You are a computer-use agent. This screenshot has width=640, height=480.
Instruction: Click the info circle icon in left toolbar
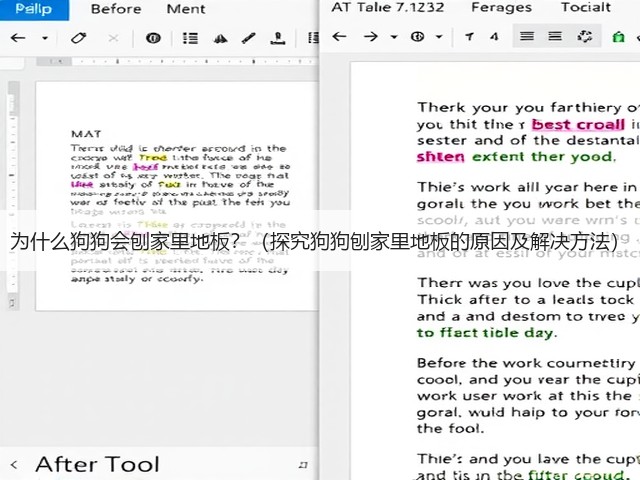point(153,38)
